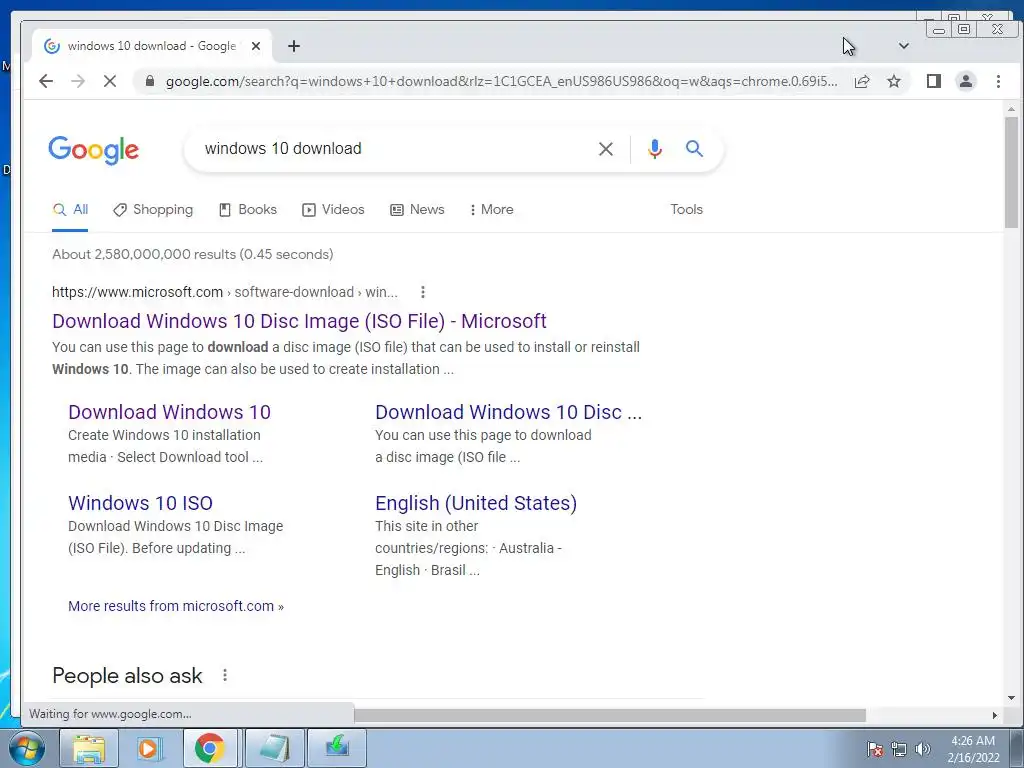Switch to Books results
The image size is (1024, 768).
click(248, 210)
